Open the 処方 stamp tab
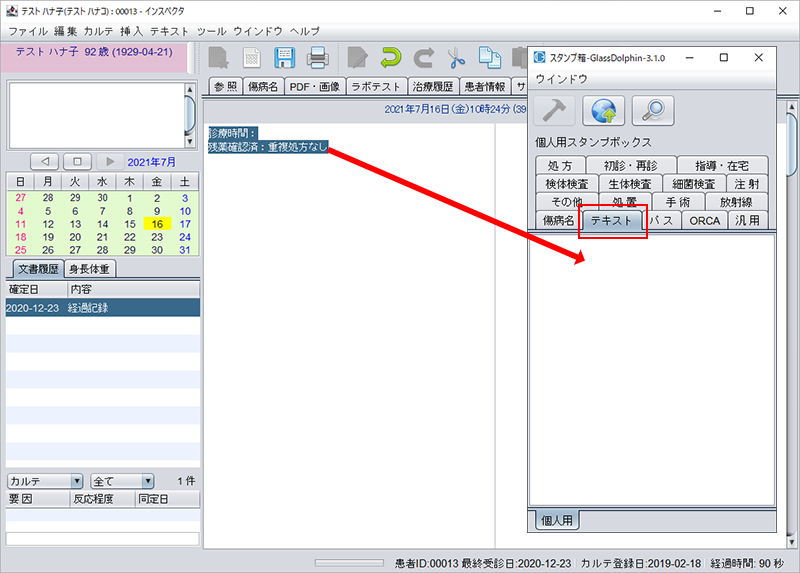This screenshot has width=800, height=573. [560, 166]
